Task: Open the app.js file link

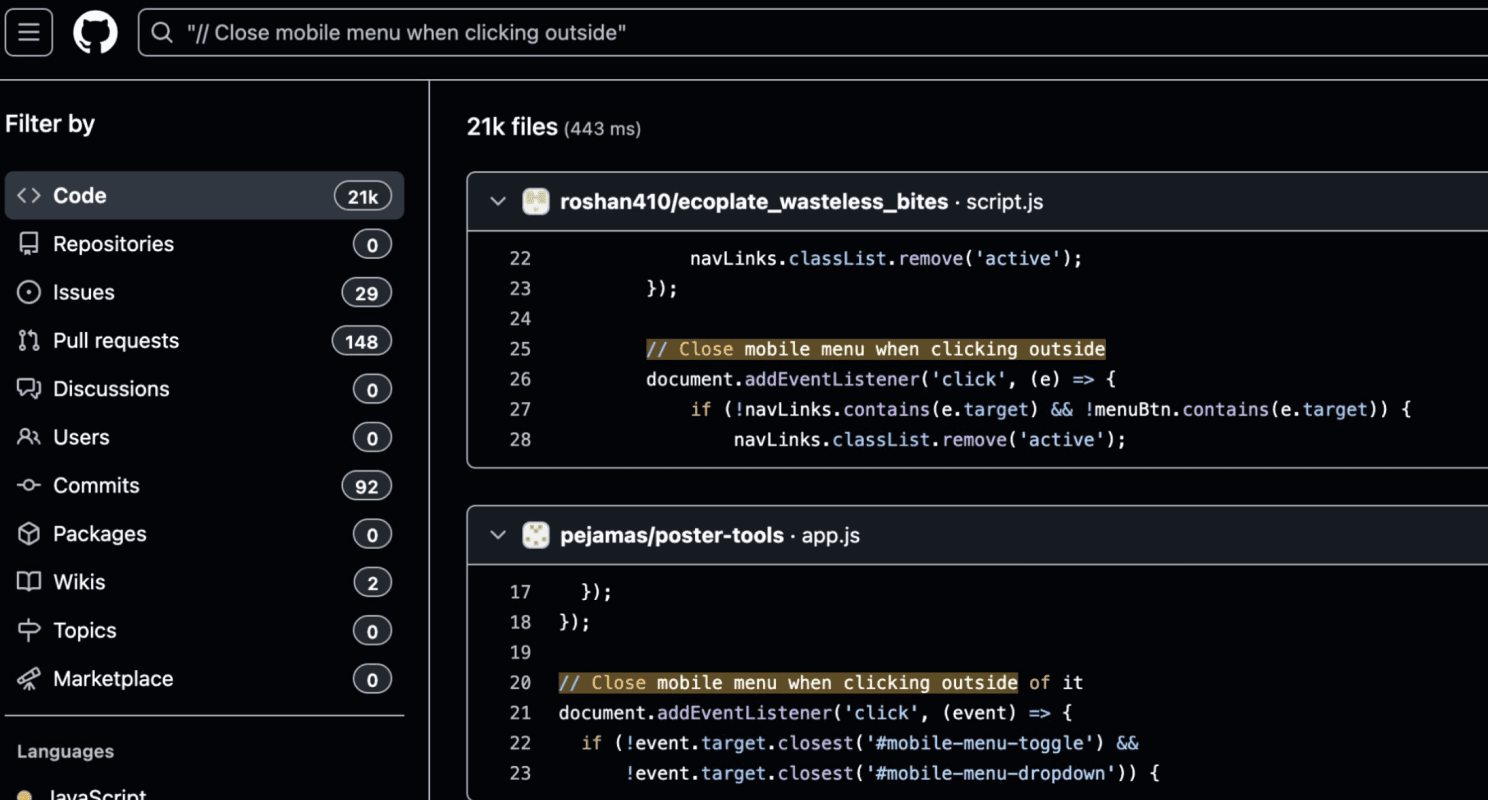Action: 831,536
